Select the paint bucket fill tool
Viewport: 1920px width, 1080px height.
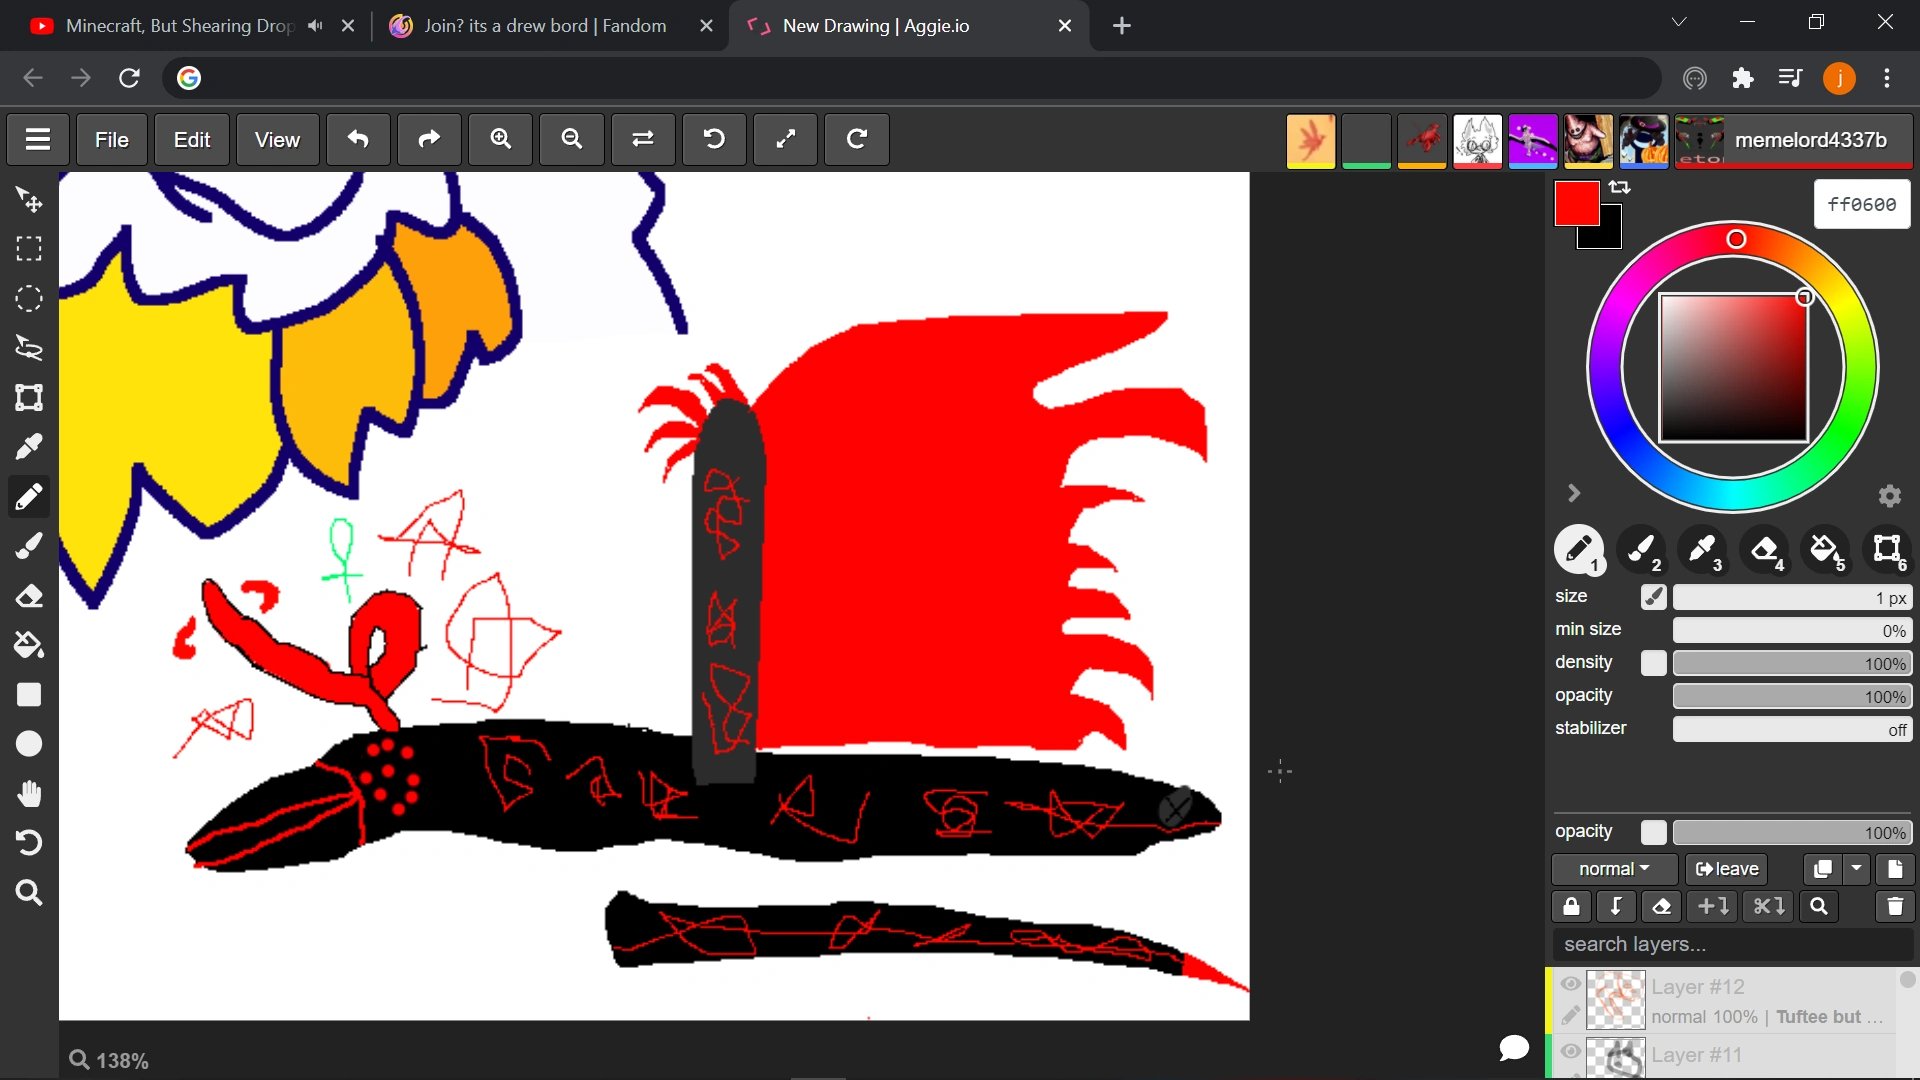29,645
